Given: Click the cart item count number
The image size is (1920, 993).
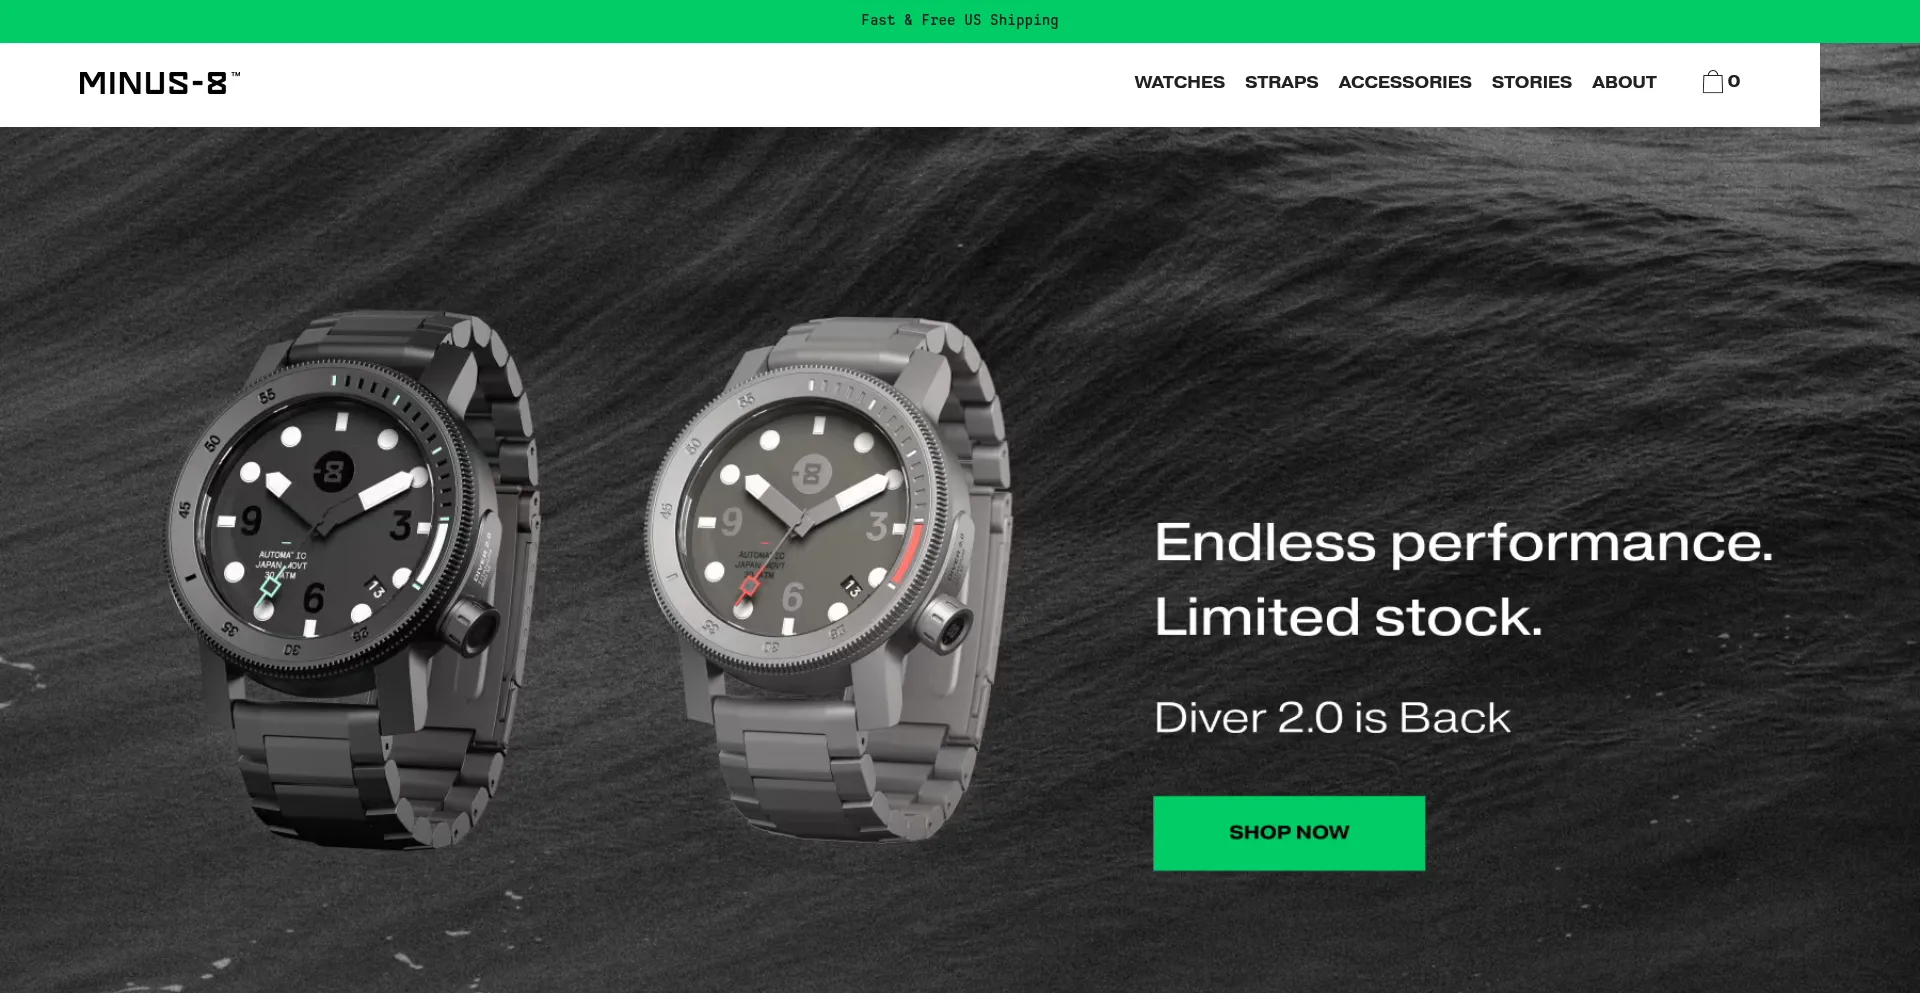Looking at the screenshot, I should 1734,82.
